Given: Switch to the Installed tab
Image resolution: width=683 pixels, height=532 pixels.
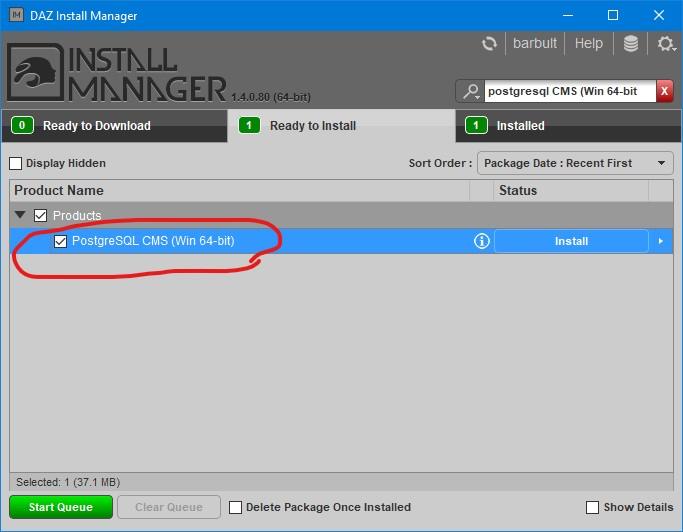Looking at the screenshot, I should pyautogui.click(x=568, y=126).
